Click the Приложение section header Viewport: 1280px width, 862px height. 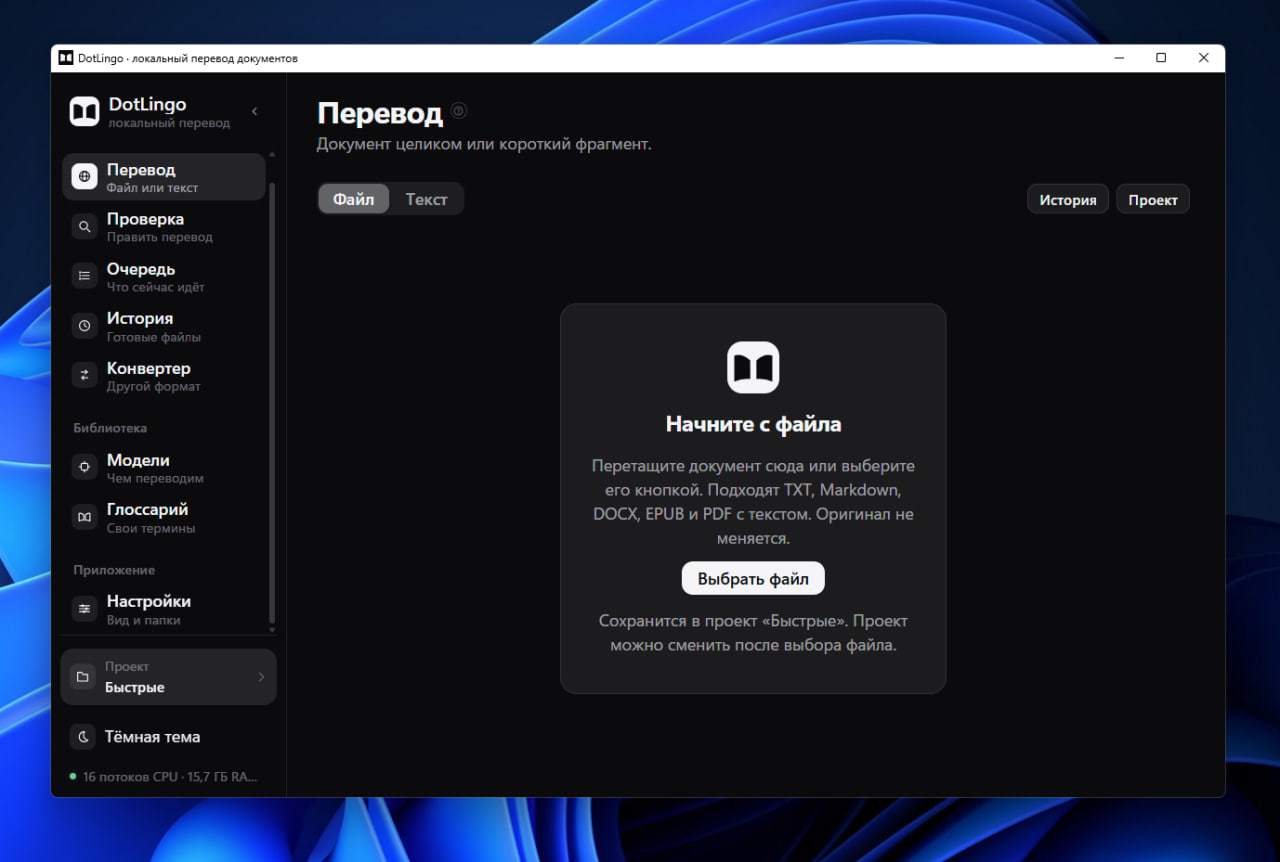[114, 570]
